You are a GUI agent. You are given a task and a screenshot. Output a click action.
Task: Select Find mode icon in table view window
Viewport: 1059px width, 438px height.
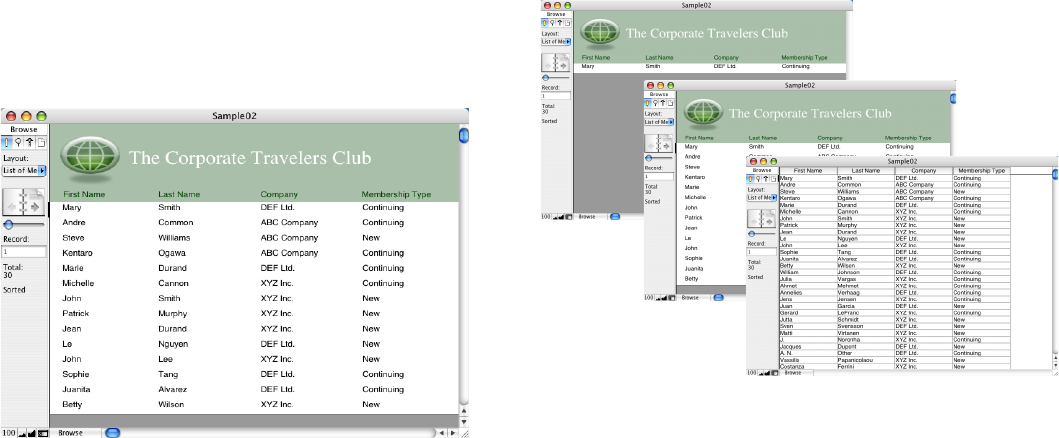758,179
